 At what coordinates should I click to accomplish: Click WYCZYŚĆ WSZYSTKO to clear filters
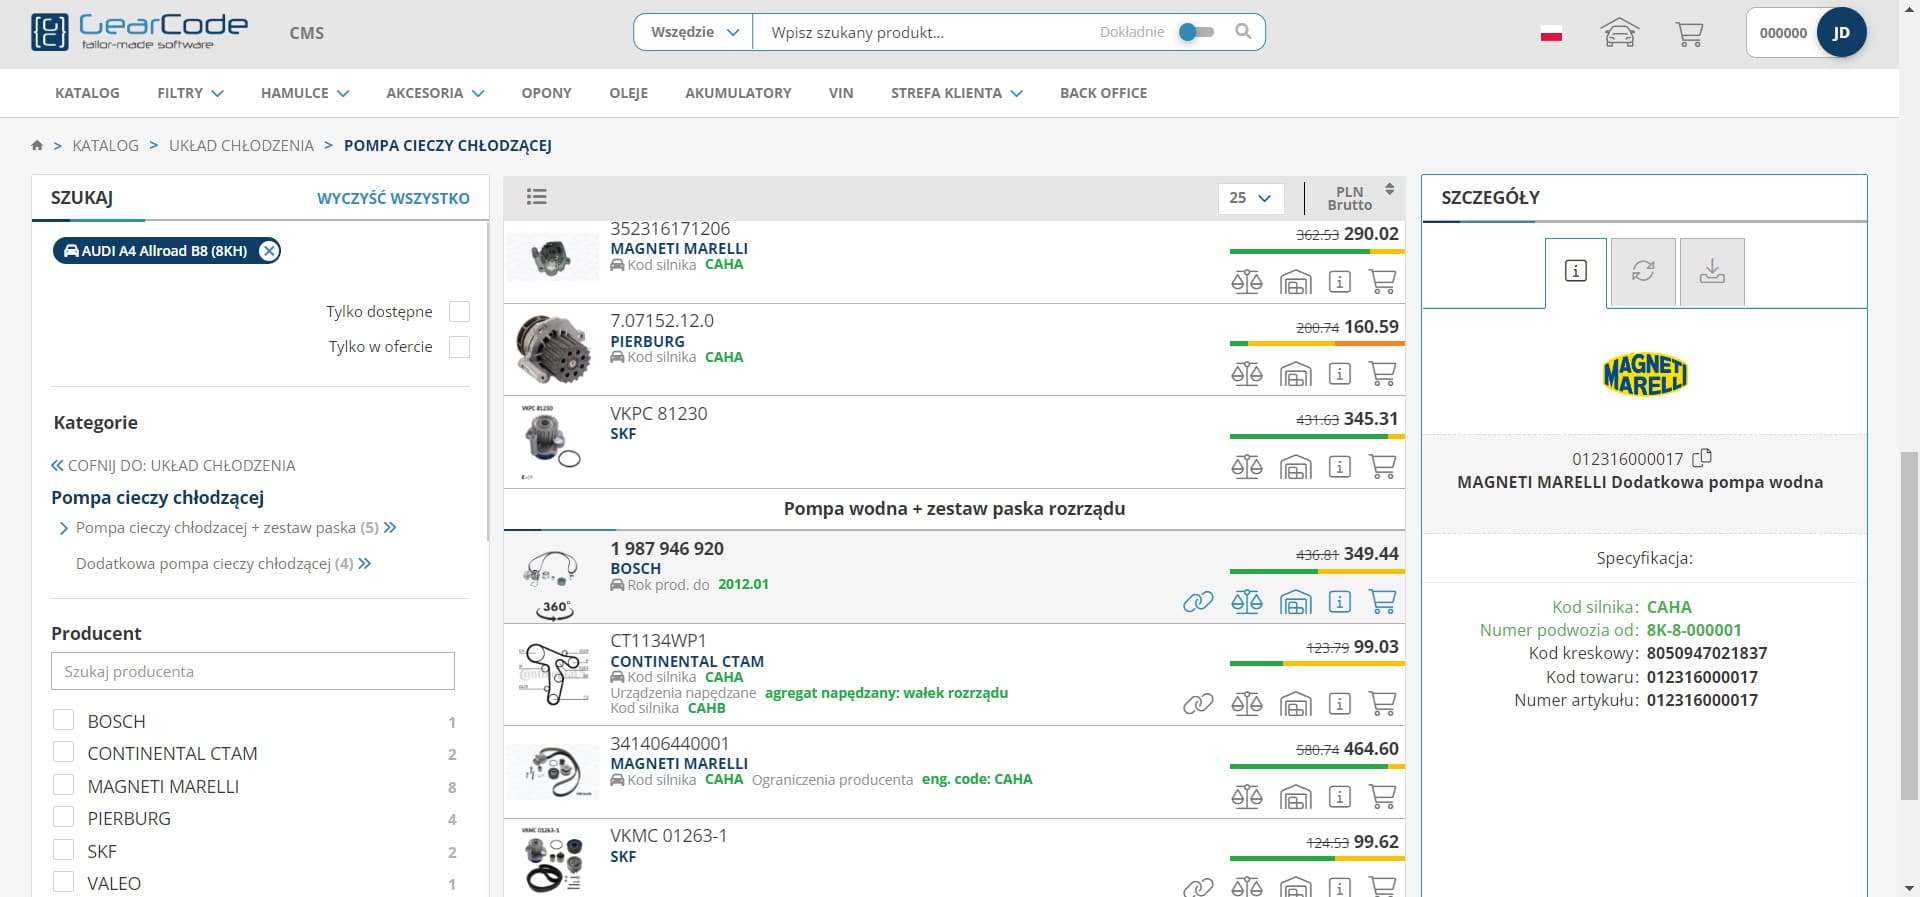393,198
